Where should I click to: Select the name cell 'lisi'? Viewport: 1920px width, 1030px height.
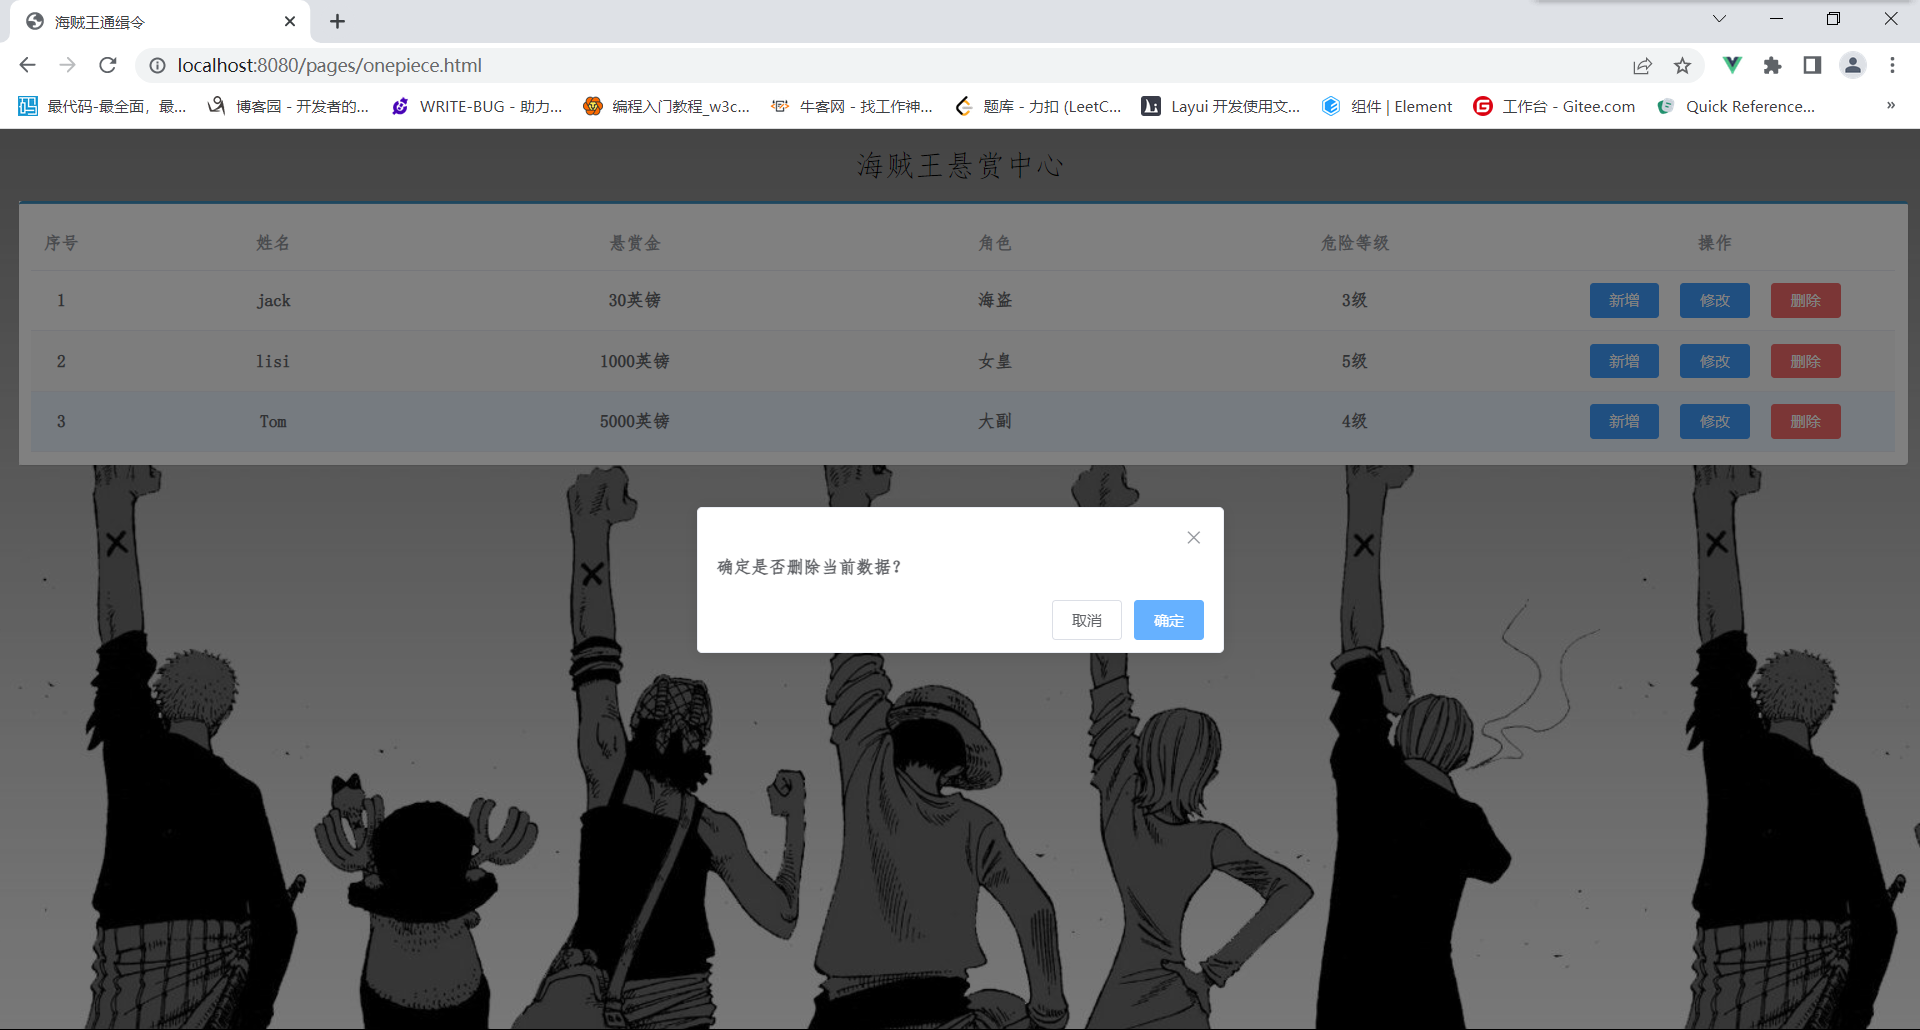point(273,361)
